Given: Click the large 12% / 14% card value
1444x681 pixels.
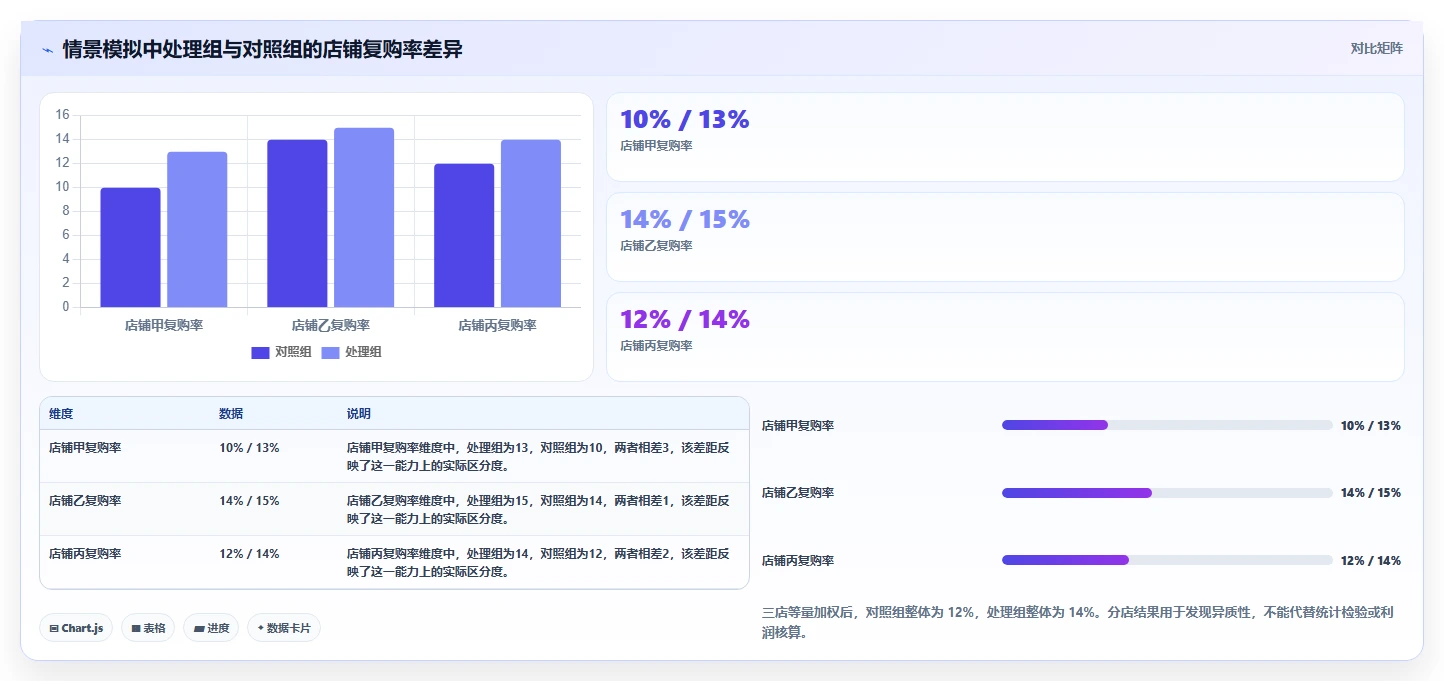Looking at the screenshot, I should point(685,319).
